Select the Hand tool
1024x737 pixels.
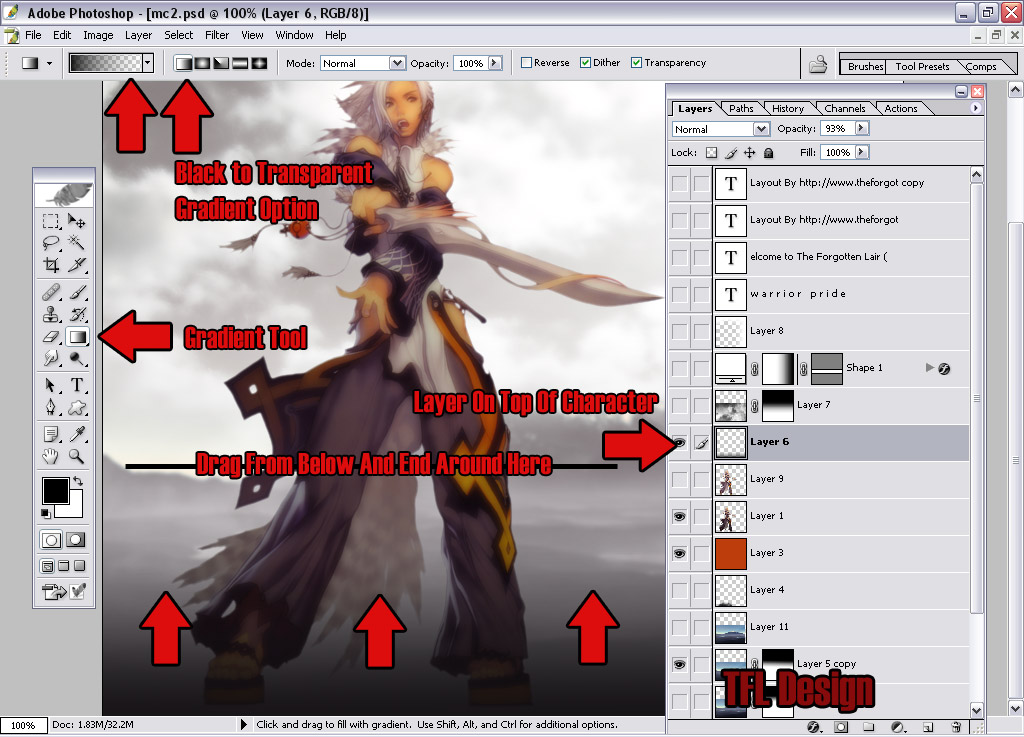51,456
